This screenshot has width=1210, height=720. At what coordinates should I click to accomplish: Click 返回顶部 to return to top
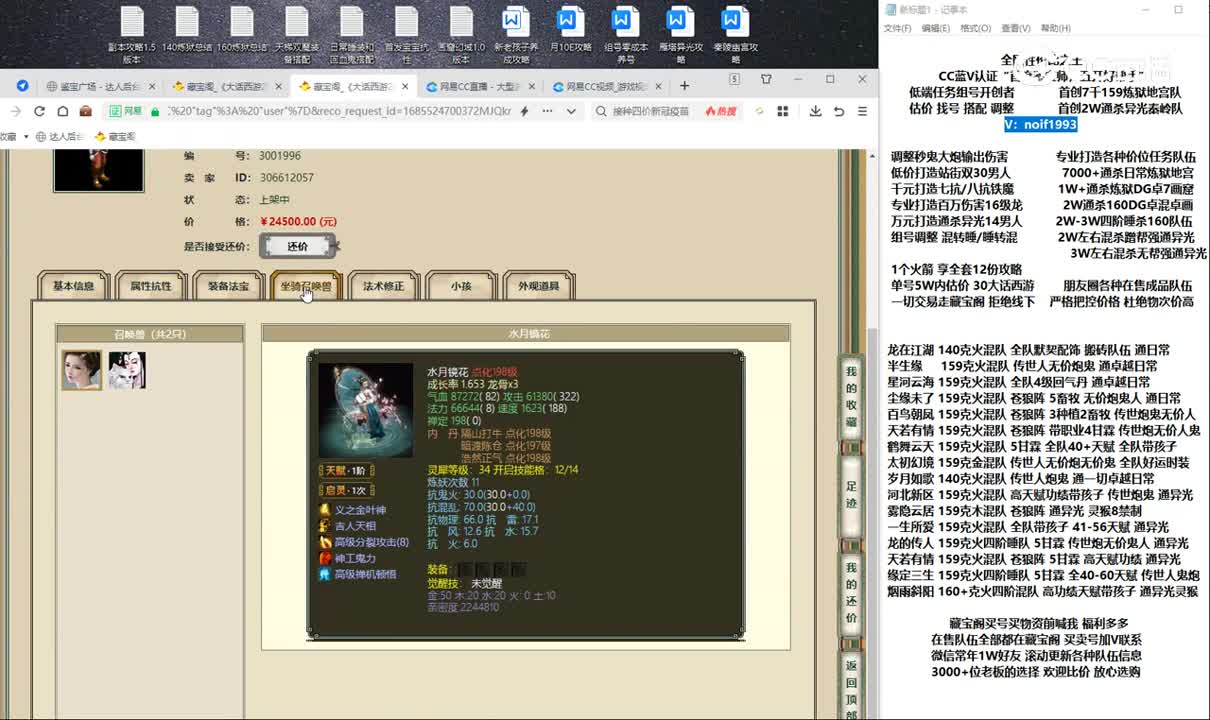pyautogui.click(x=851, y=688)
